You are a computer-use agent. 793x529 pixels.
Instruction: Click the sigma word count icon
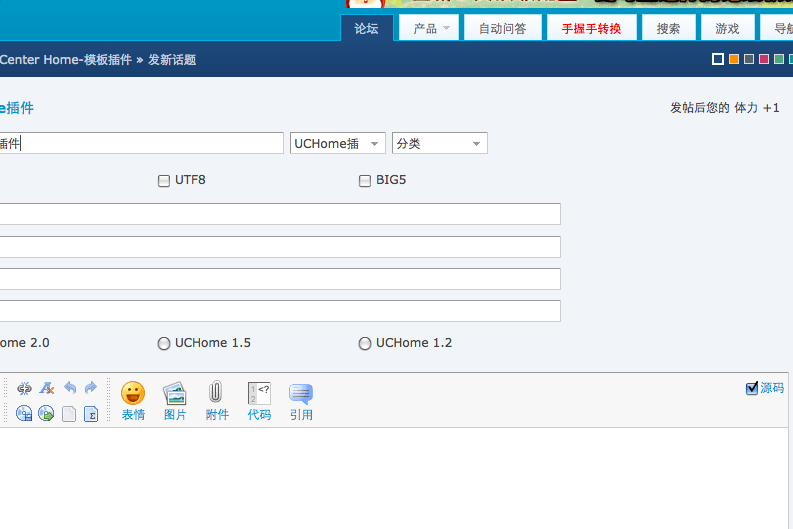tap(91, 414)
